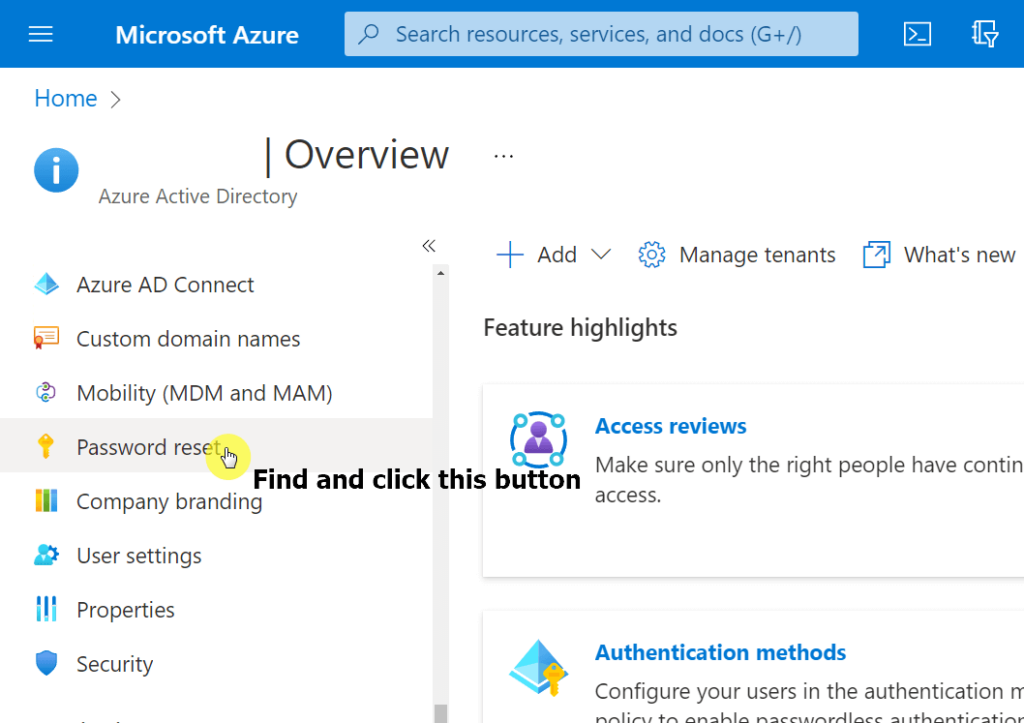Click the Mobility (MDM and MAM) icon

46,393
